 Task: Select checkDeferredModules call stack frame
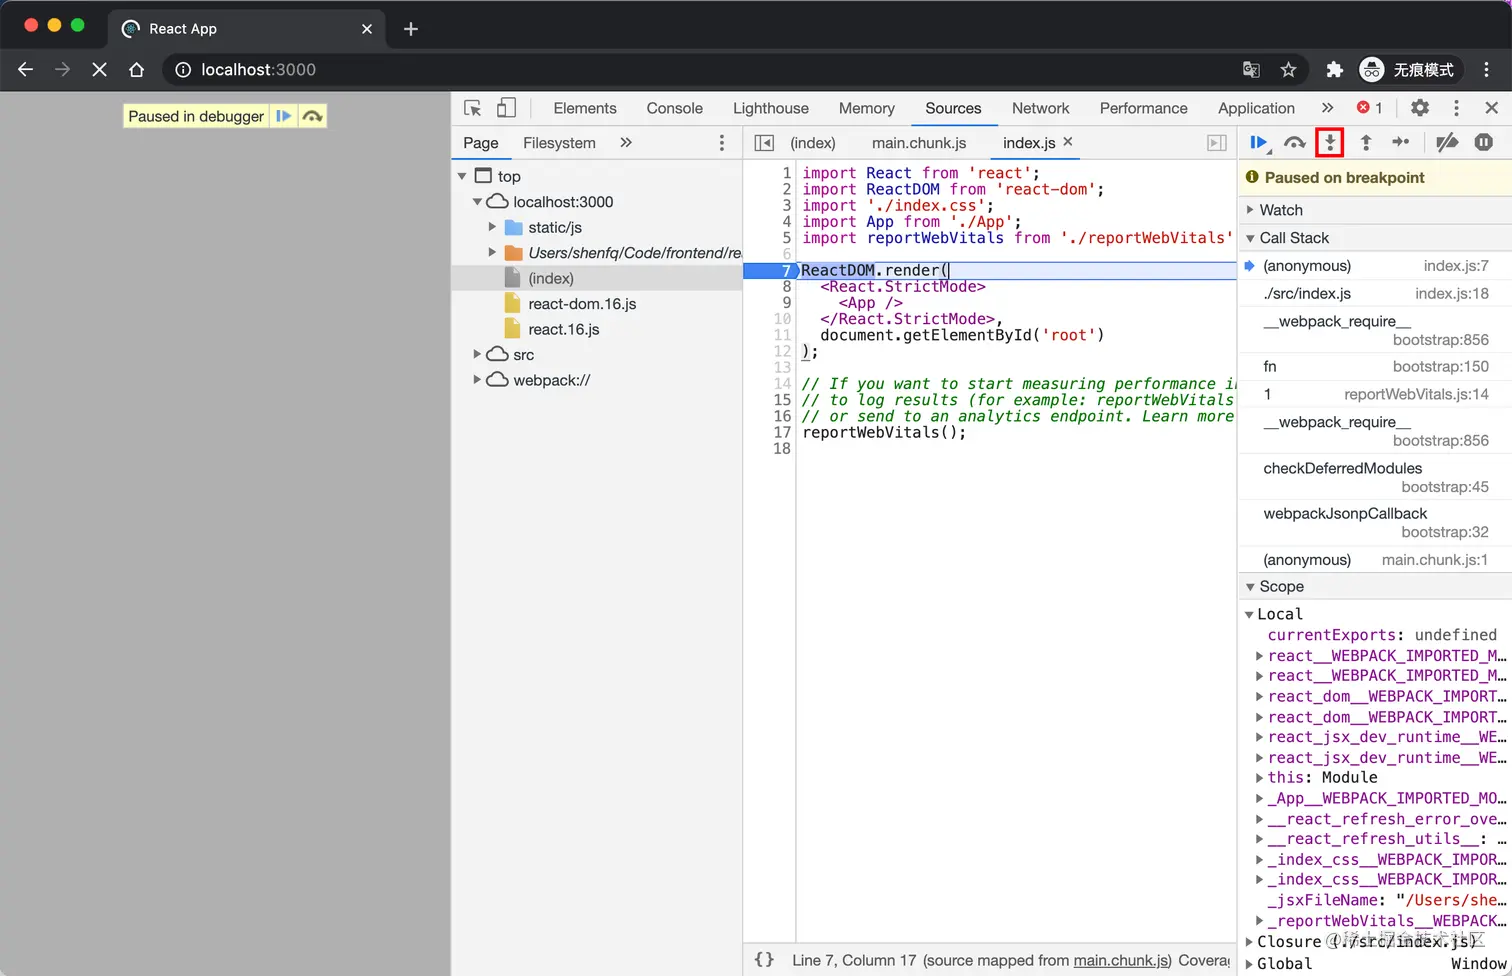(x=1375, y=477)
